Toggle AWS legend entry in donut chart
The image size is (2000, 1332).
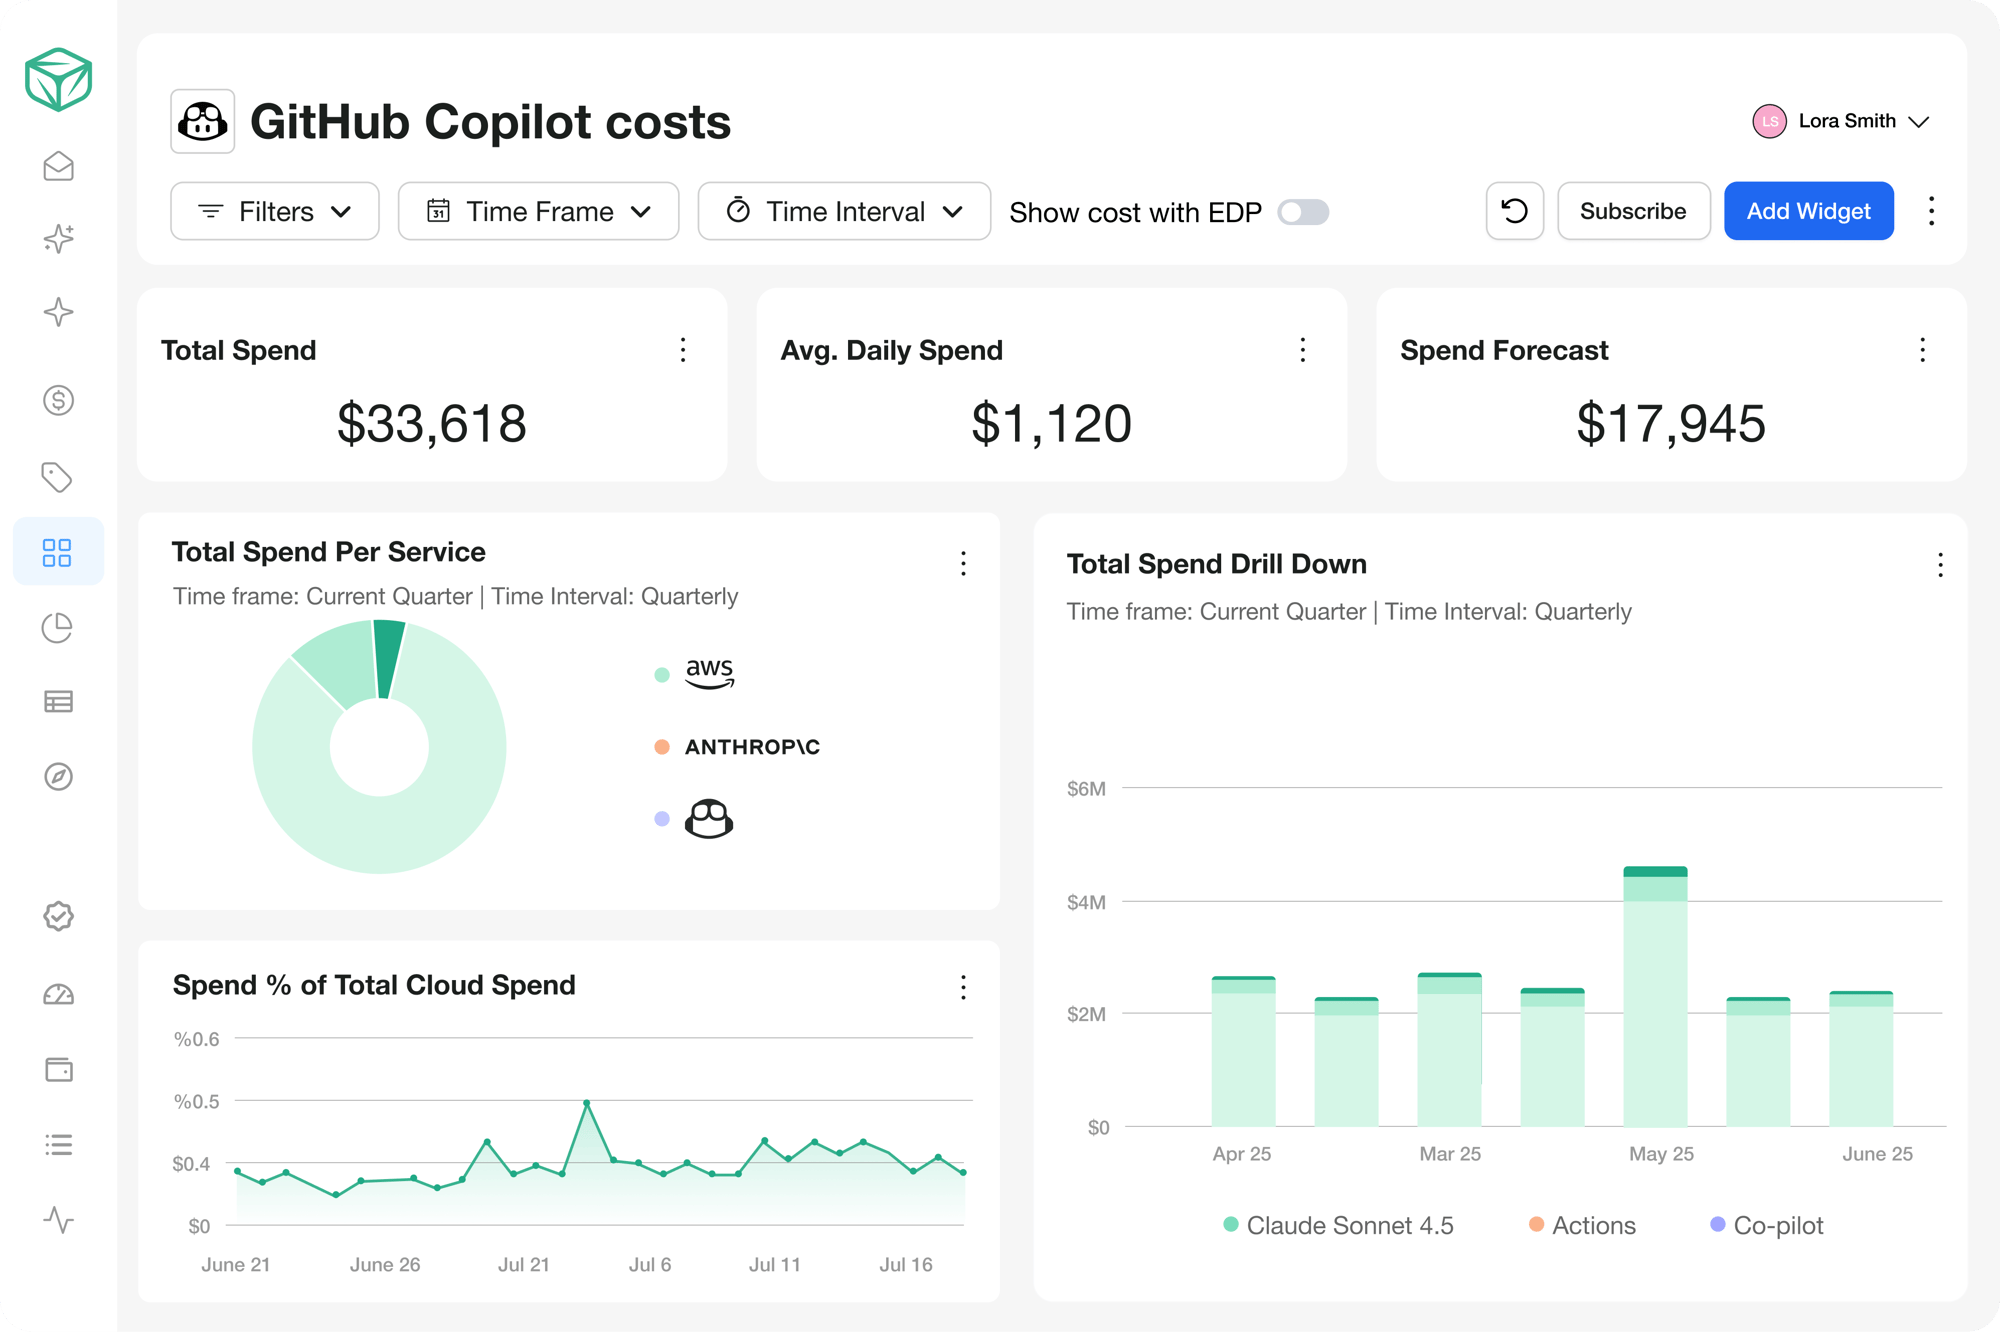click(x=696, y=674)
